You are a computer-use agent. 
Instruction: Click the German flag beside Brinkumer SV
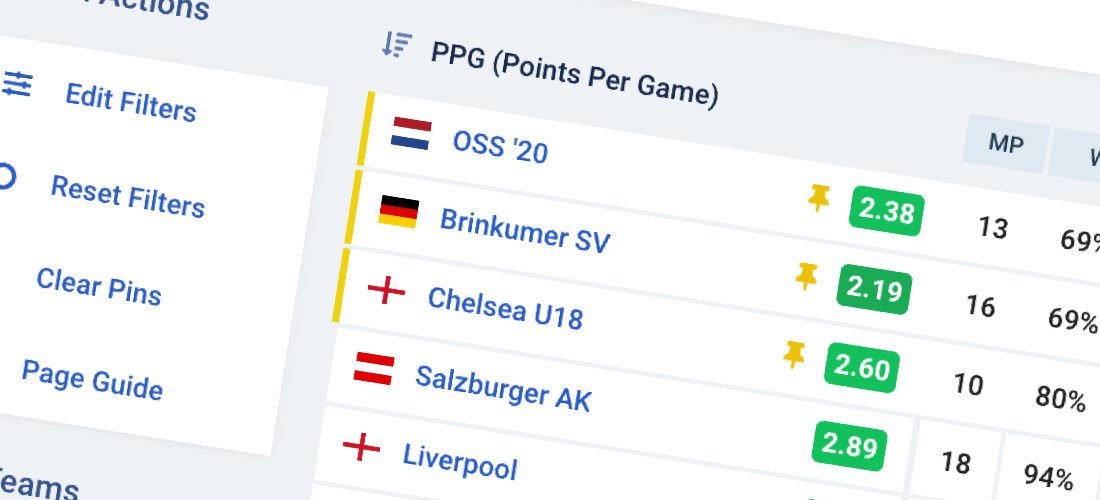click(x=398, y=212)
